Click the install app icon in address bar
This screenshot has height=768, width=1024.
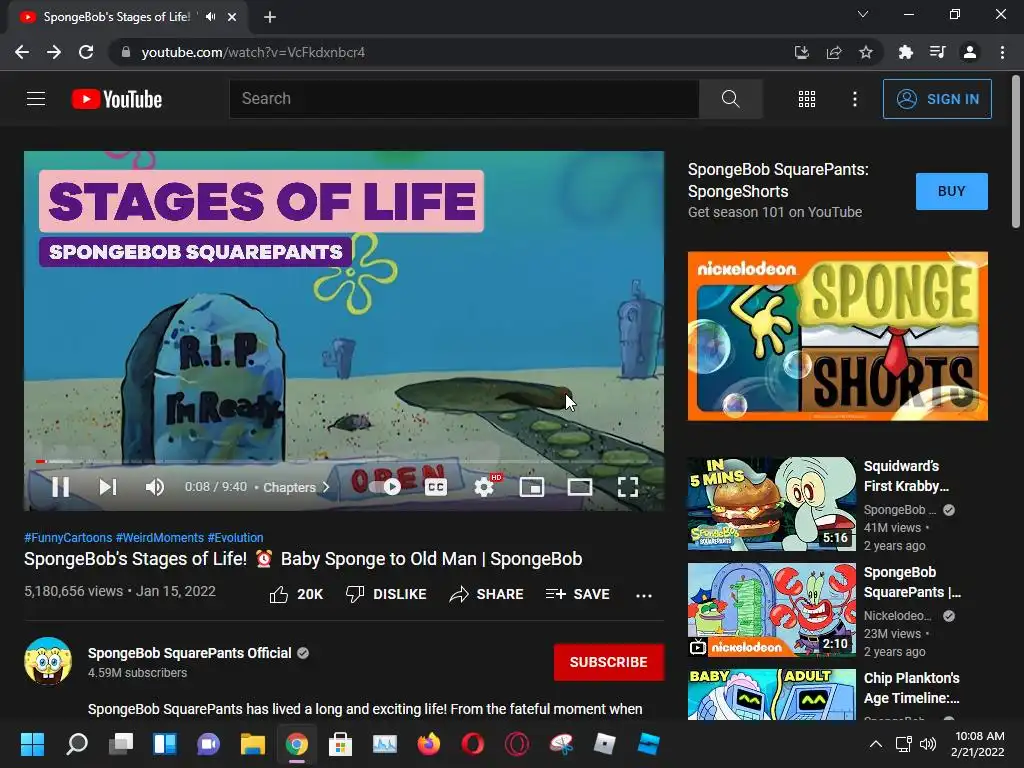[801, 52]
